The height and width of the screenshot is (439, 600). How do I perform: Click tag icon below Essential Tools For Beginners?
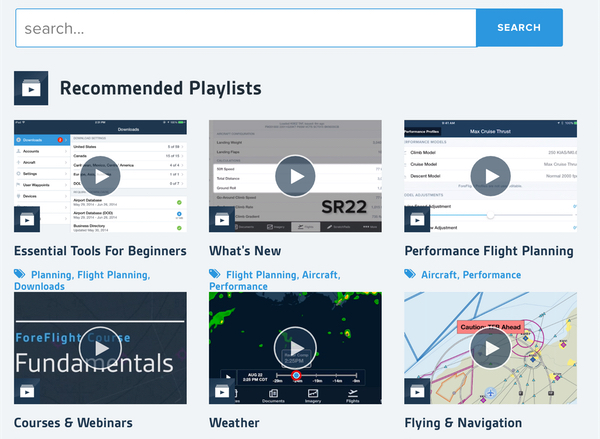[20, 274]
